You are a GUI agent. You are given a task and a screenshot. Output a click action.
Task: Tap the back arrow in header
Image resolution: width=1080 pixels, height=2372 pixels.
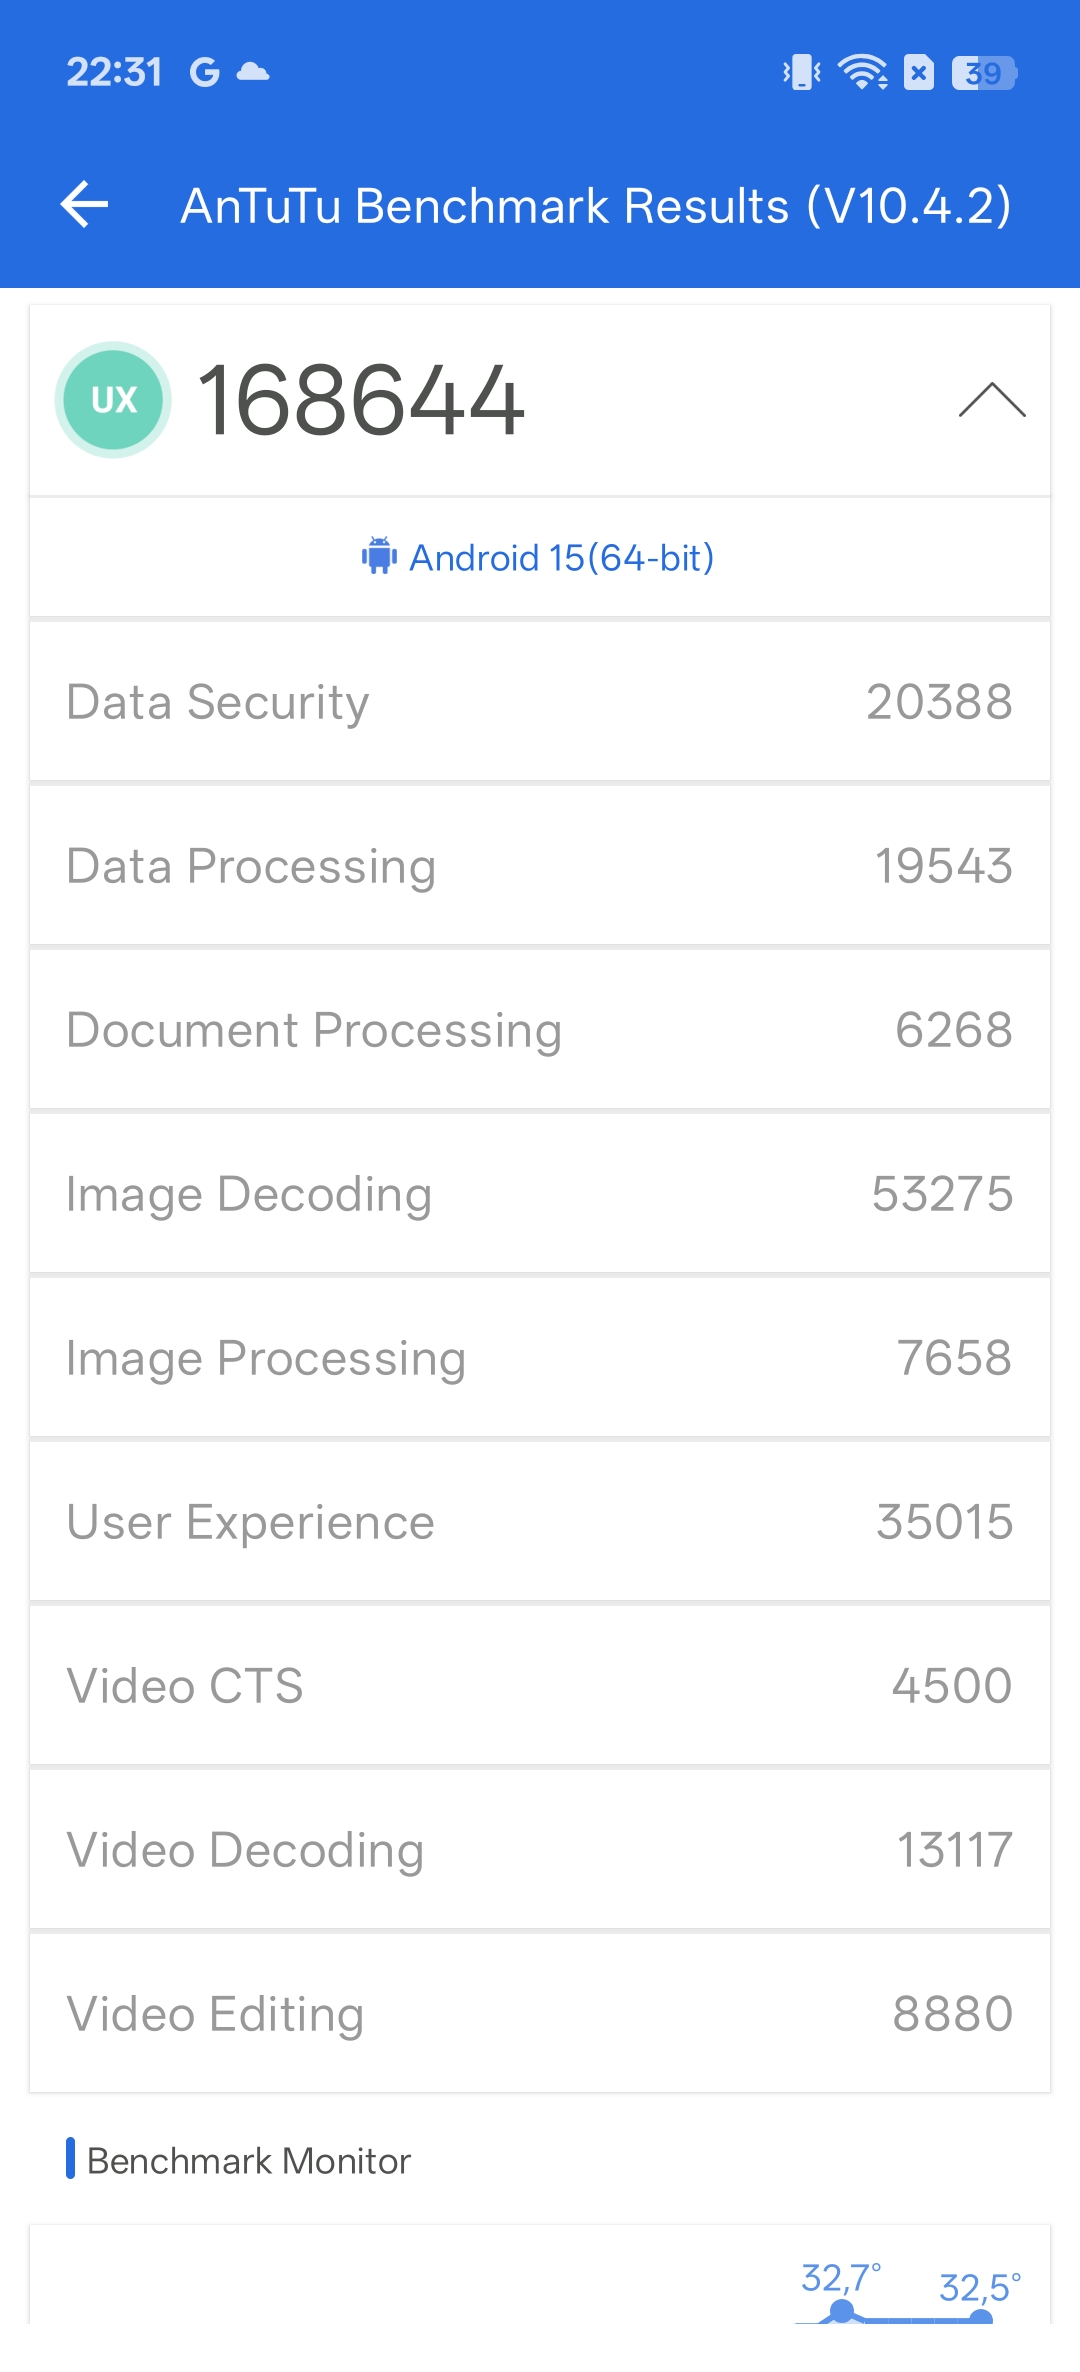[85, 205]
